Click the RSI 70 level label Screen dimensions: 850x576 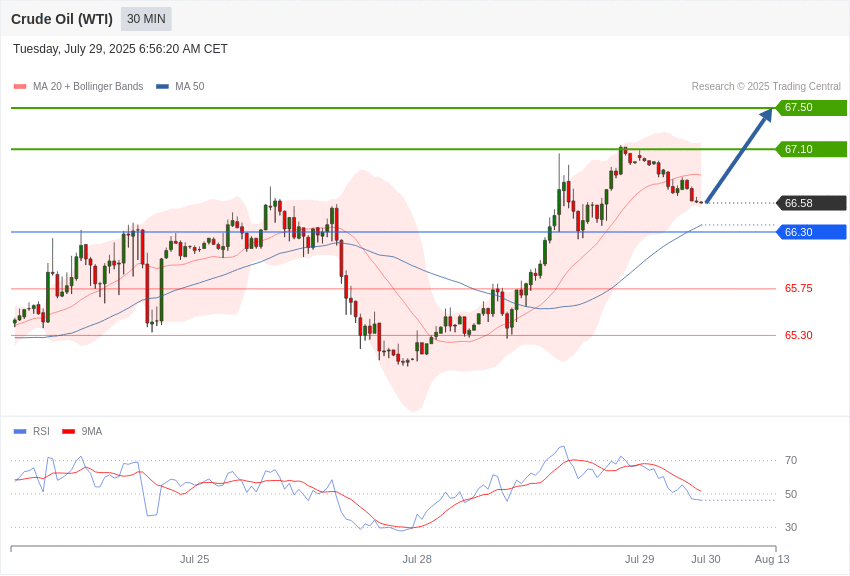coord(791,460)
